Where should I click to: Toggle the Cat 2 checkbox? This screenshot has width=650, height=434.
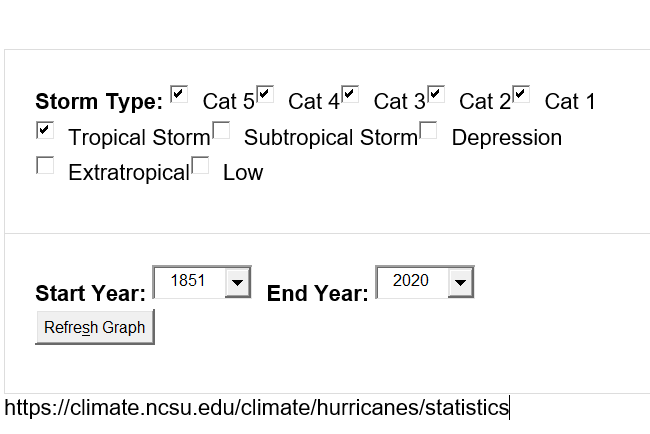(436, 94)
